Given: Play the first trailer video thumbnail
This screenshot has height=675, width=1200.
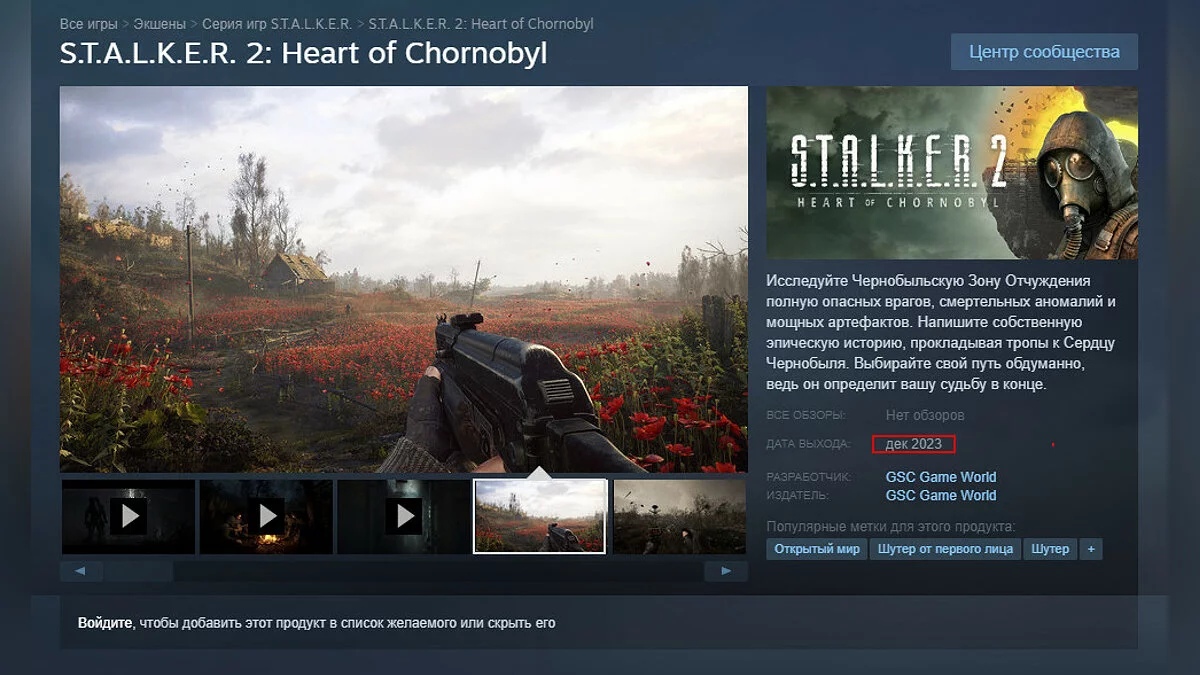Looking at the screenshot, I should pyautogui.click(x=128, y=517).
